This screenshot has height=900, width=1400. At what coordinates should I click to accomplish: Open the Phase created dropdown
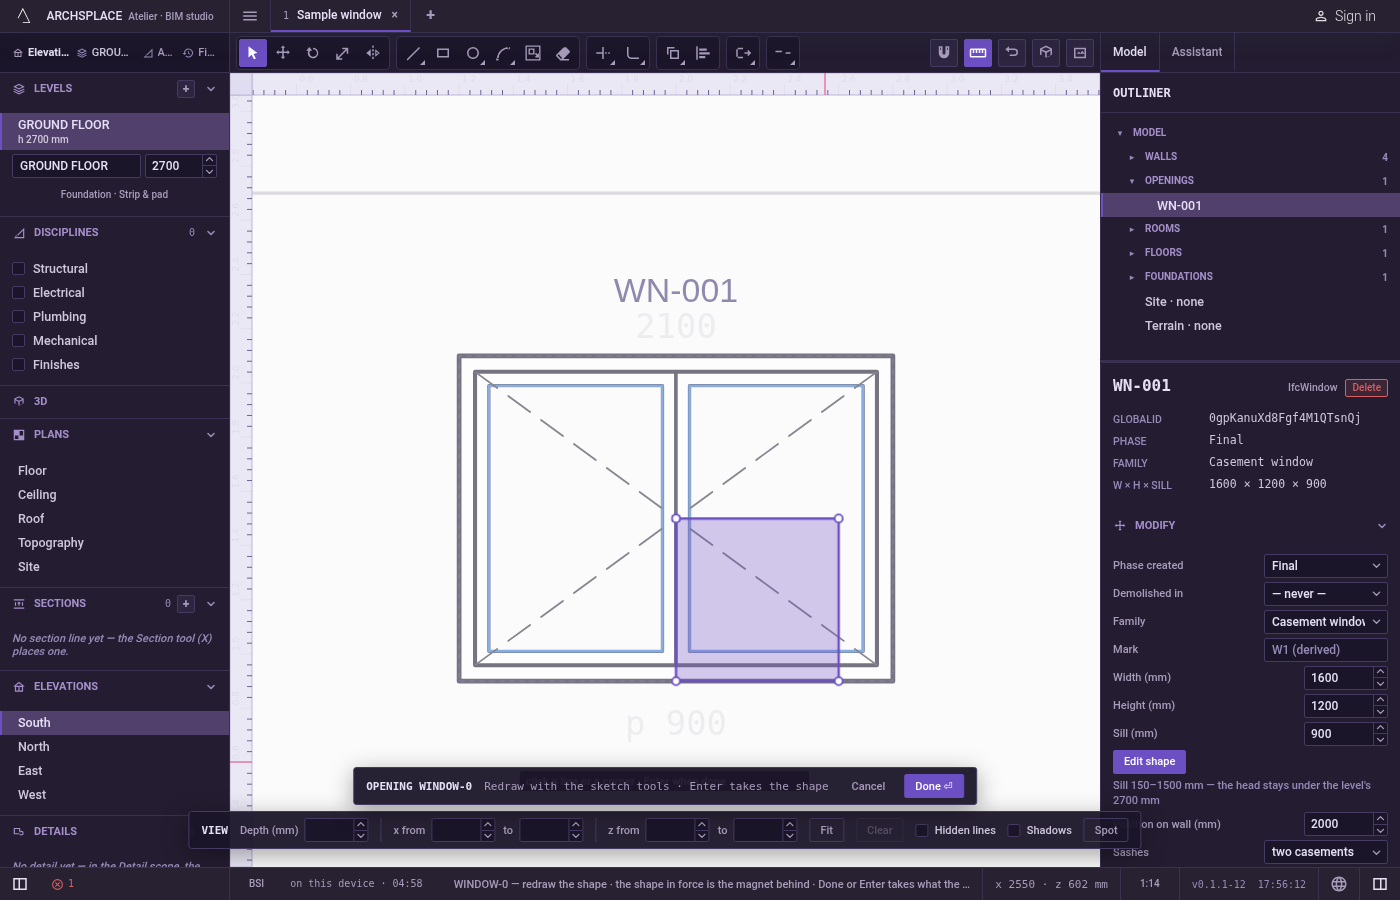[x=1325, y=566]
